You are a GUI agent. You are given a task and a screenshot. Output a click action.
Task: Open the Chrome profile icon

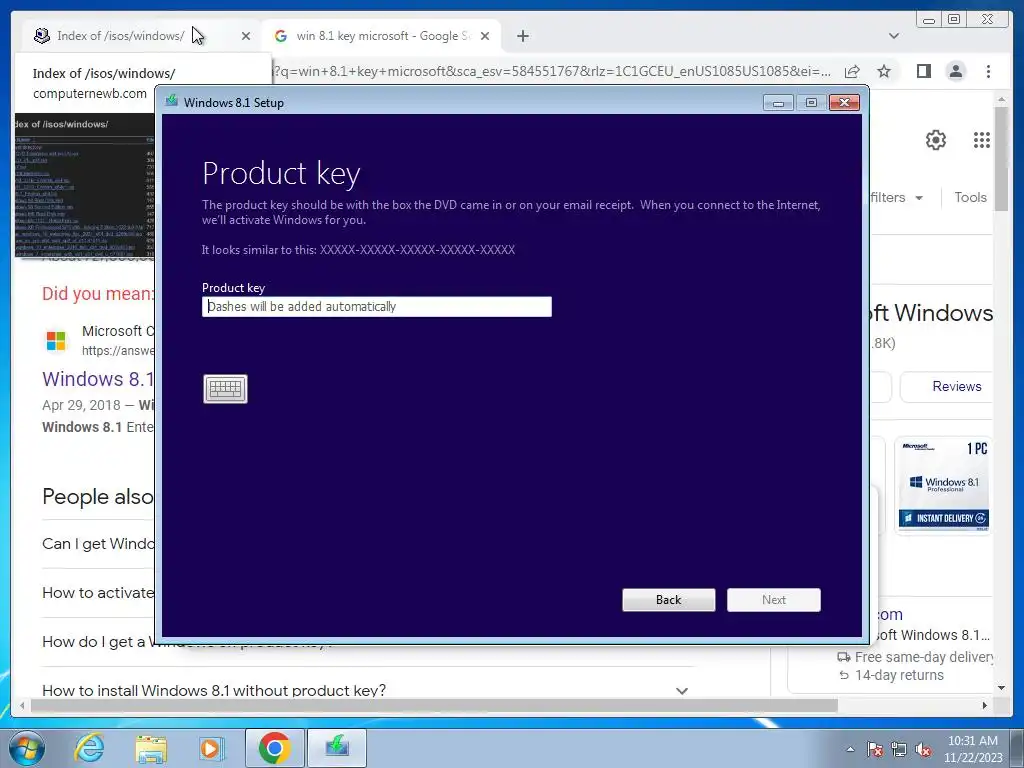(x=955, y=71)
